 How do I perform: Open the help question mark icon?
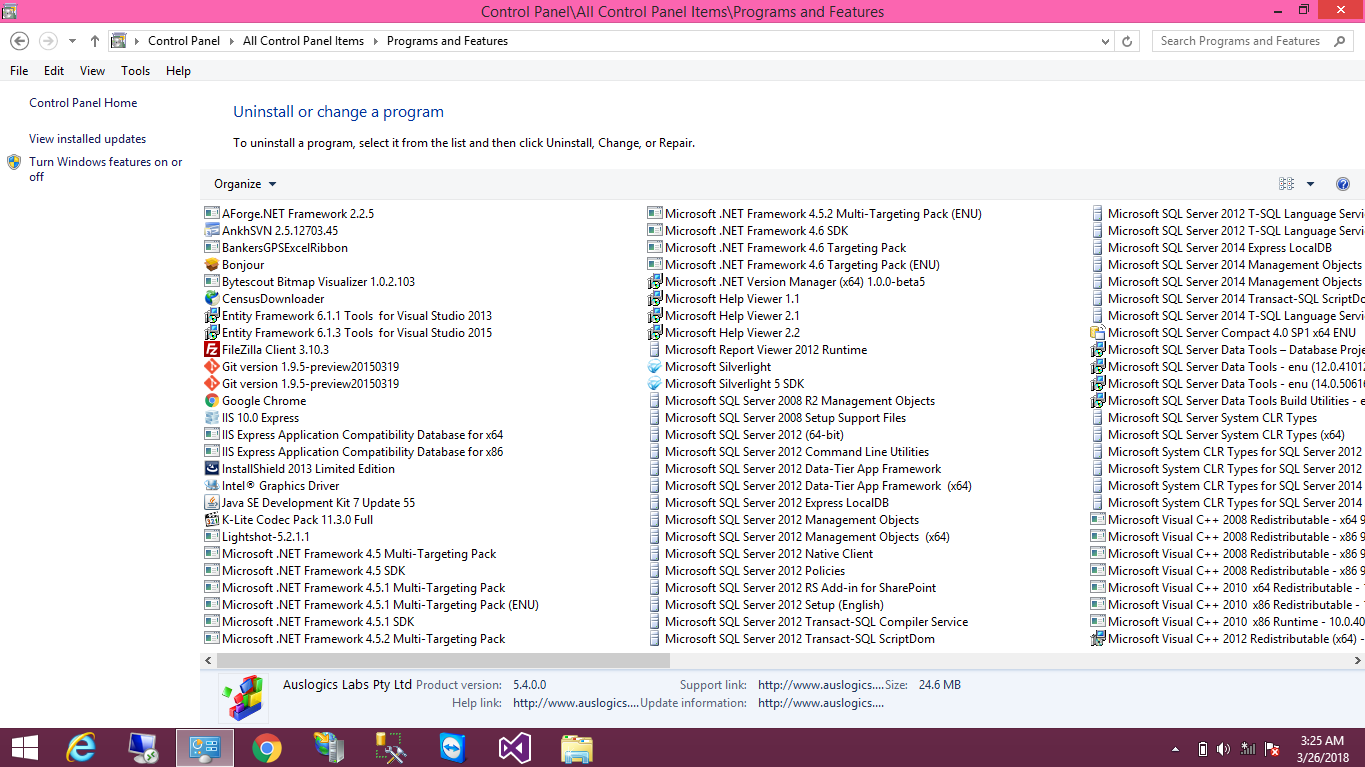(1343, 184)
